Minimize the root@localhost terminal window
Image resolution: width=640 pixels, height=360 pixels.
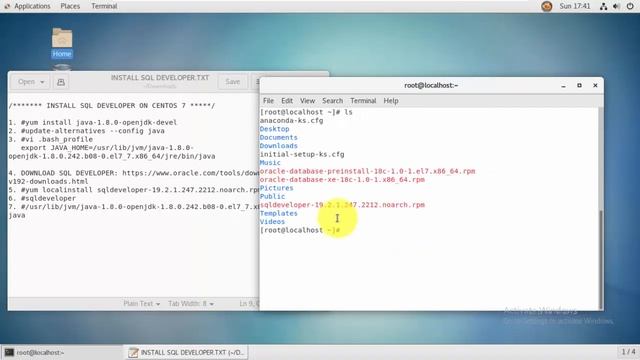tap(563, 86)
